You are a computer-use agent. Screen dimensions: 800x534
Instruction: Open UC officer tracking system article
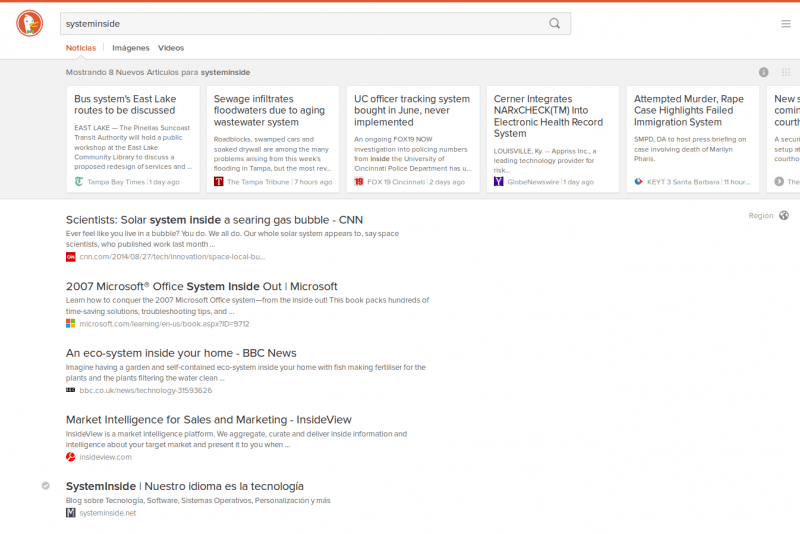[412, 111]
